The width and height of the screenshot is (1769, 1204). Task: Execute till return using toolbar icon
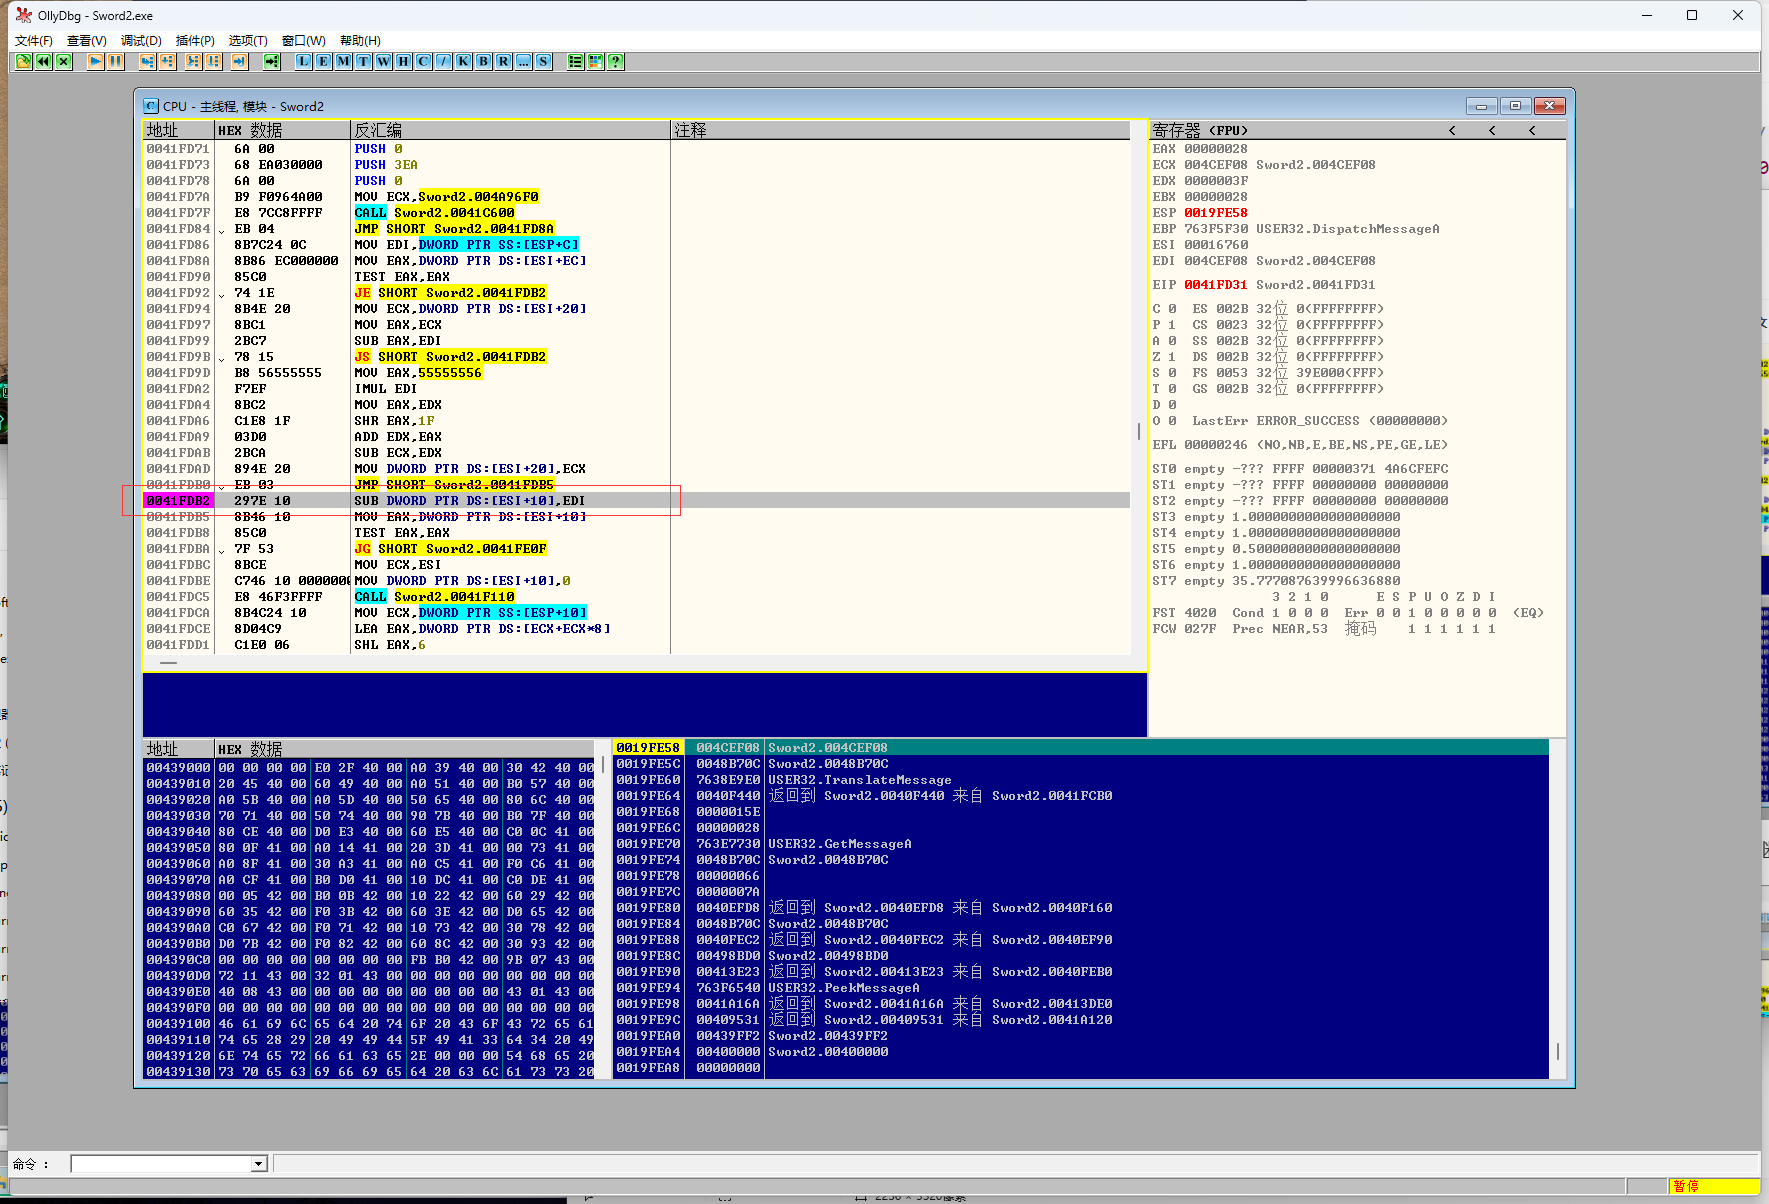[x=239, y=62]
